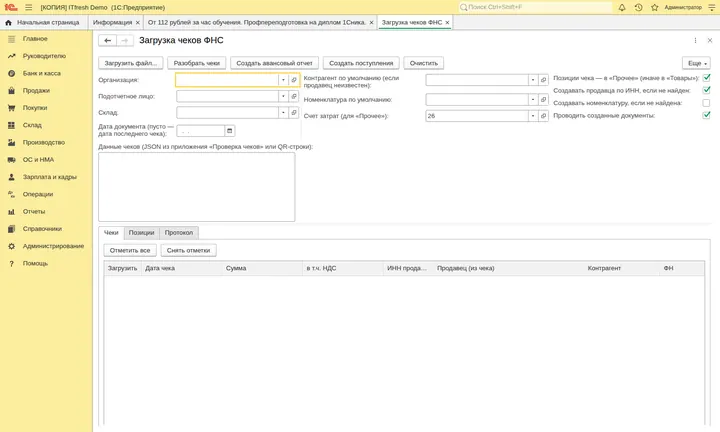The height and width of the screenshot is (432, 720).
Task: Sort by the Дата чека column header
Action: click(182, 268)
